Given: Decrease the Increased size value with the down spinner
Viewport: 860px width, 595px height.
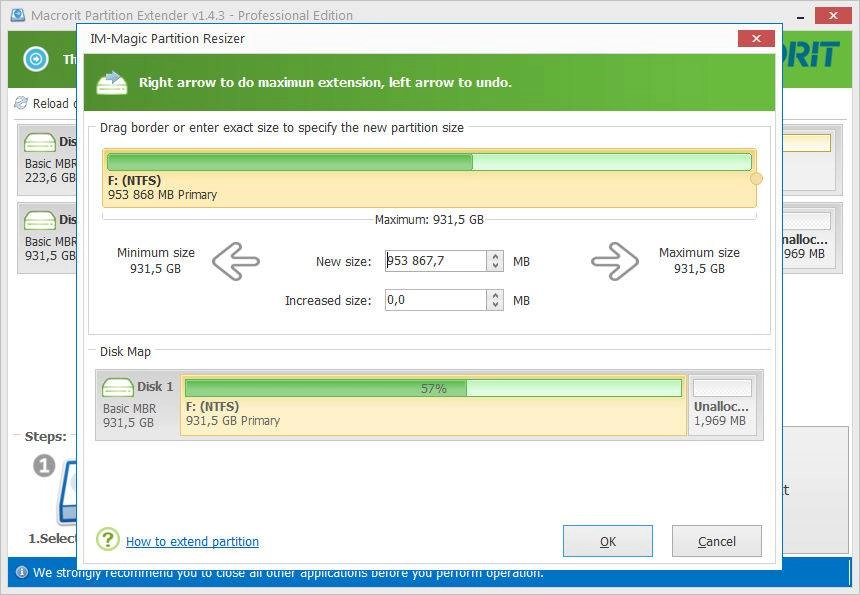Looking at the screenshot, I should coord(495,305).
